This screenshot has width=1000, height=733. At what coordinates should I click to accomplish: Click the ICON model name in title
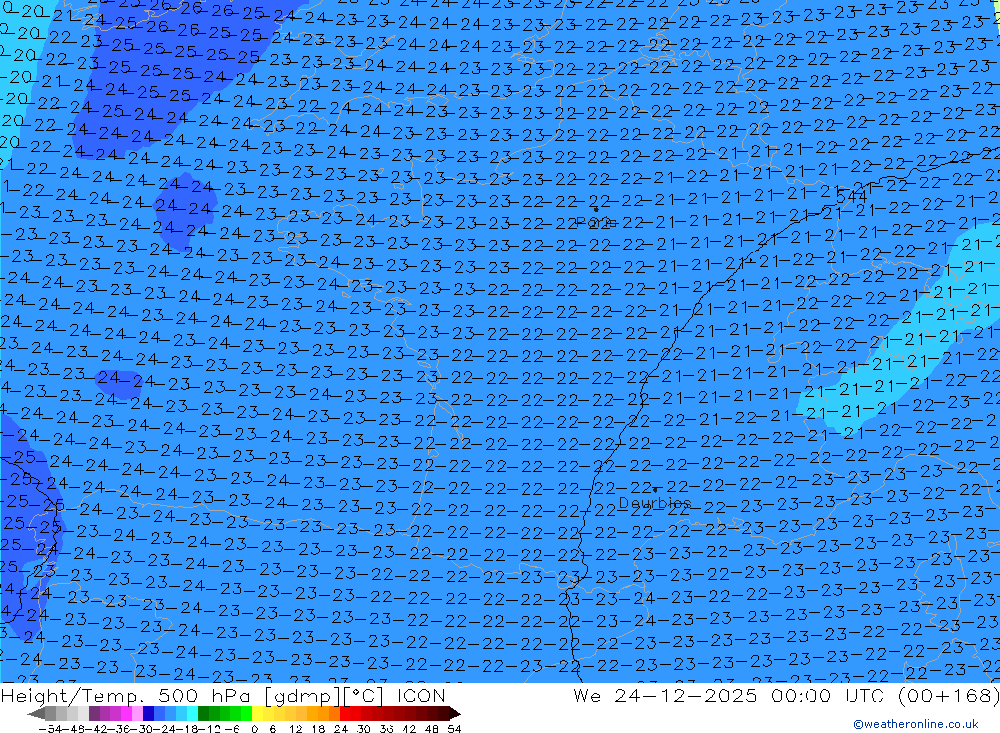tap(421, 695)
